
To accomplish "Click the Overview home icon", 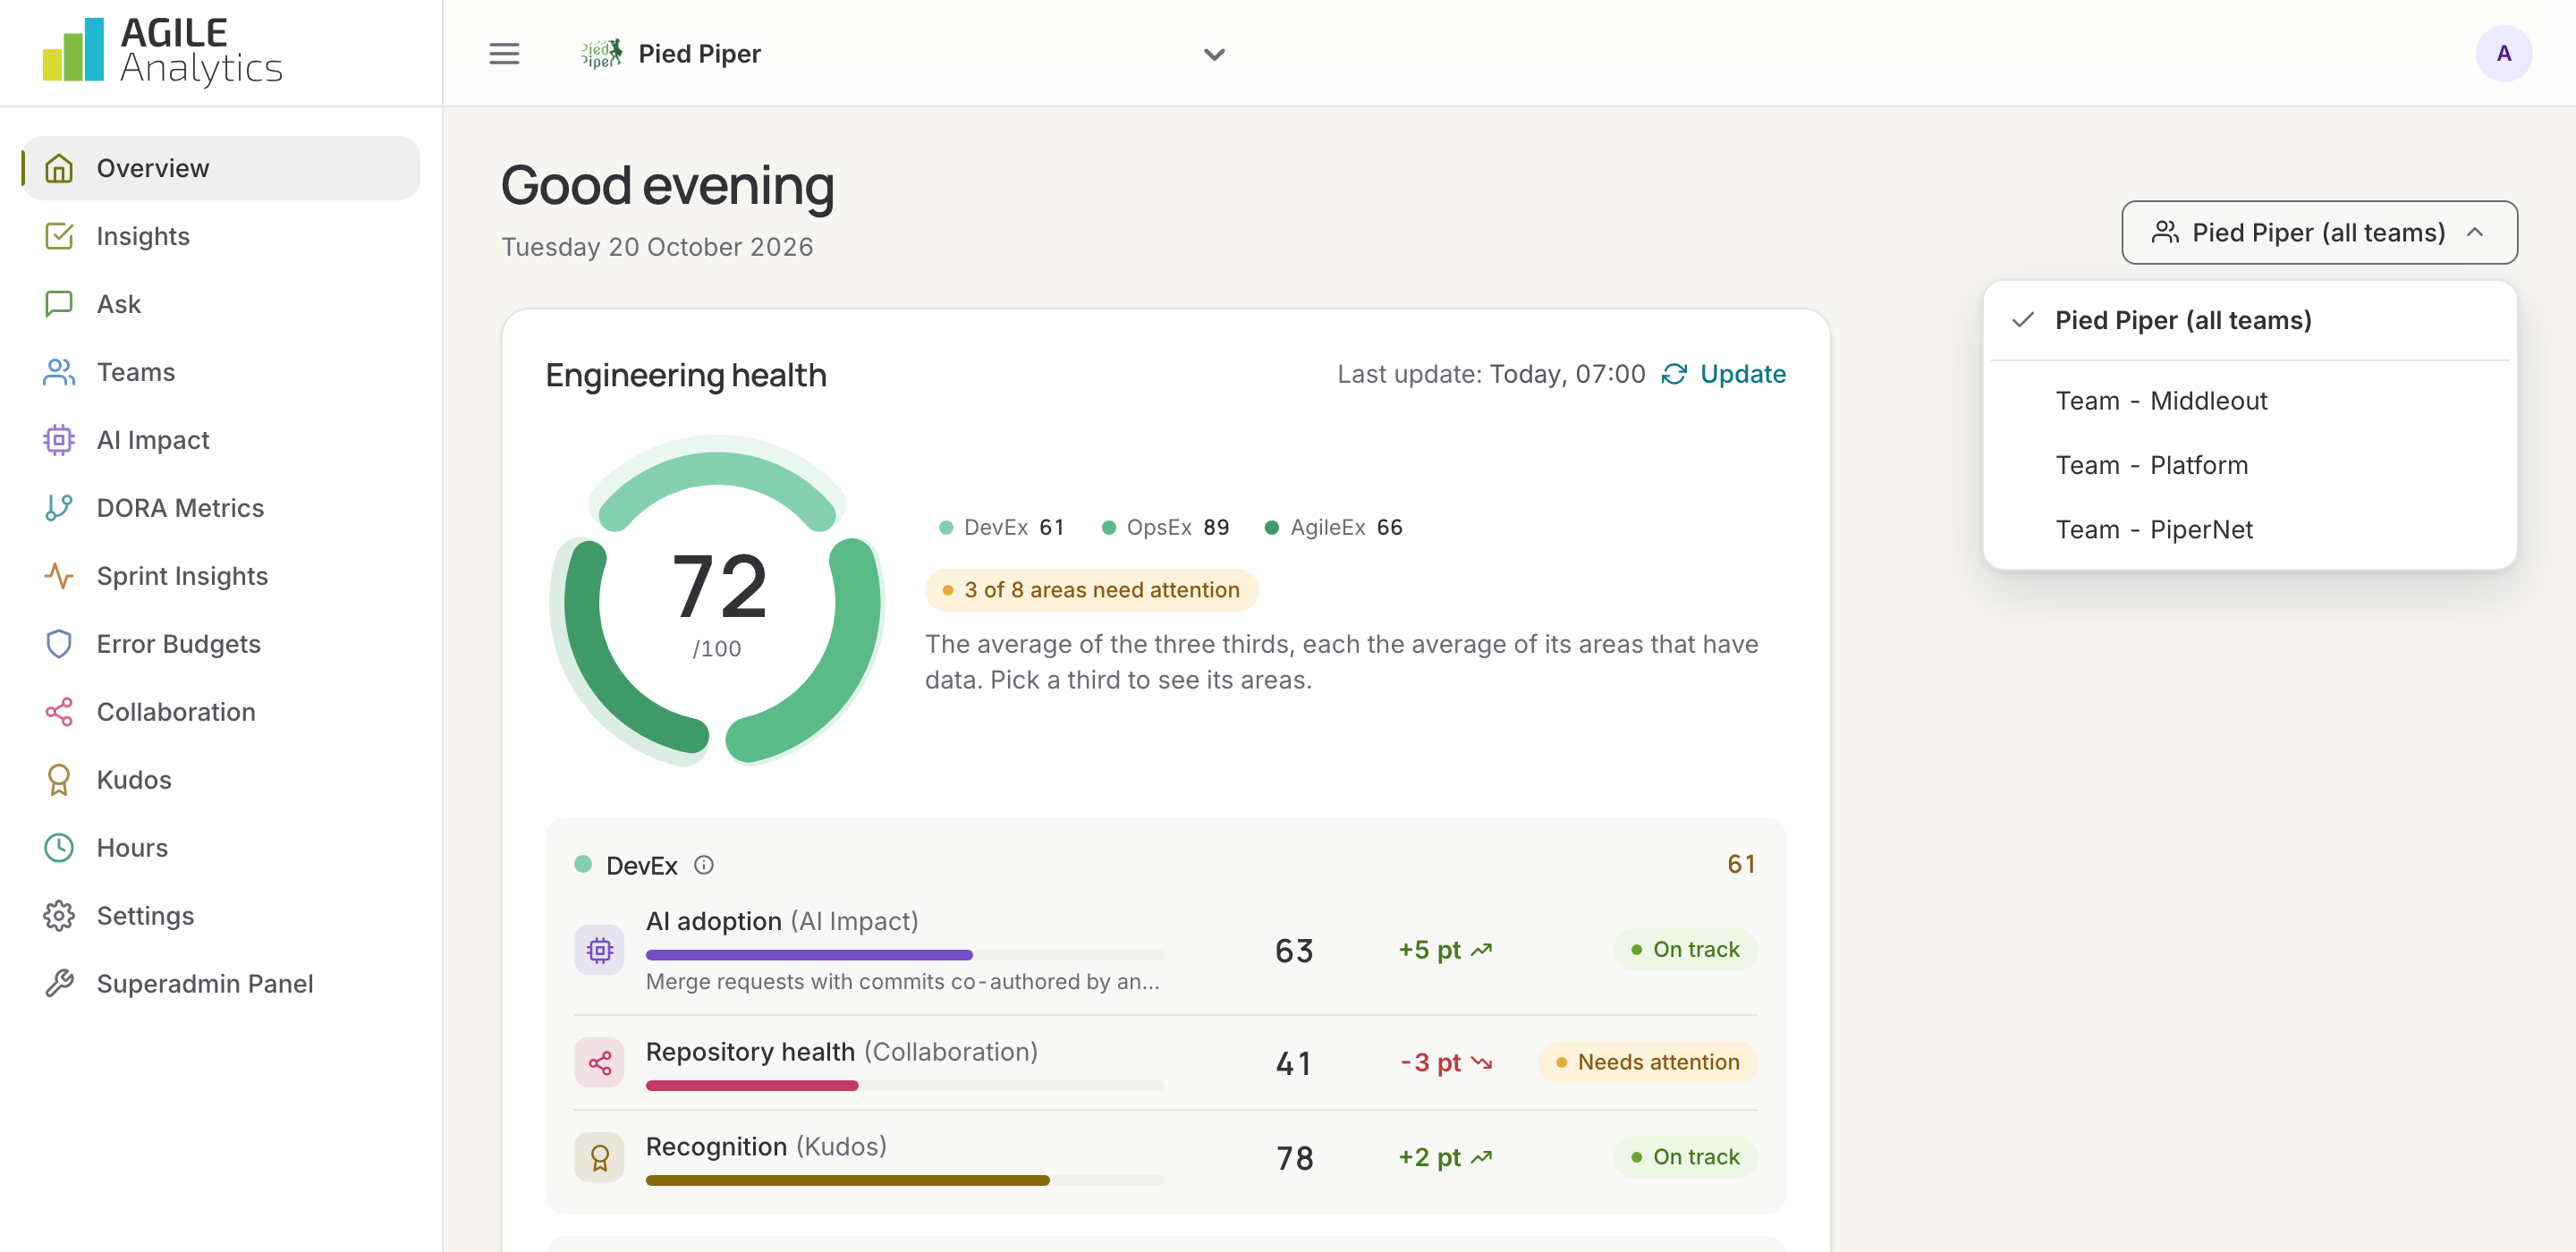I will pos(59,168).
